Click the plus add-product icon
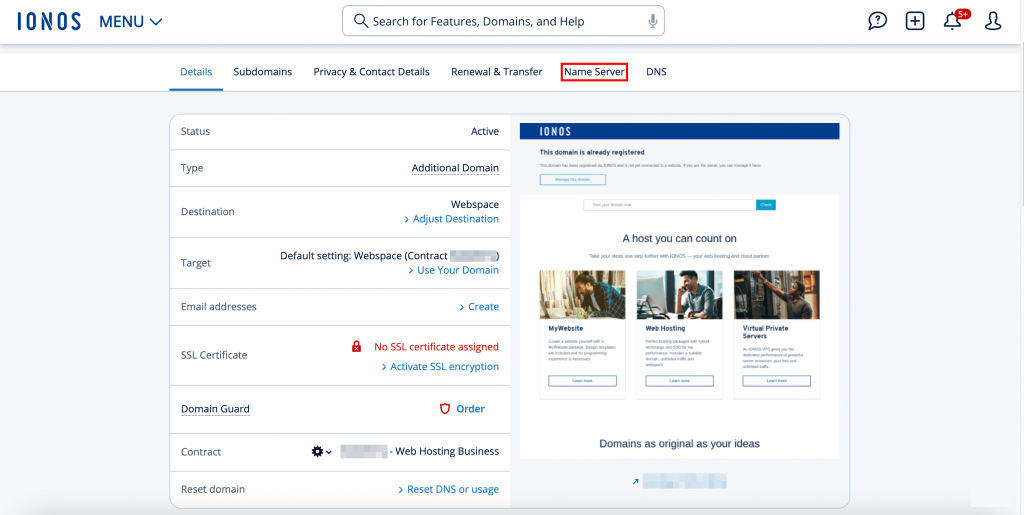1024x515 pixels. pos(915,21)
